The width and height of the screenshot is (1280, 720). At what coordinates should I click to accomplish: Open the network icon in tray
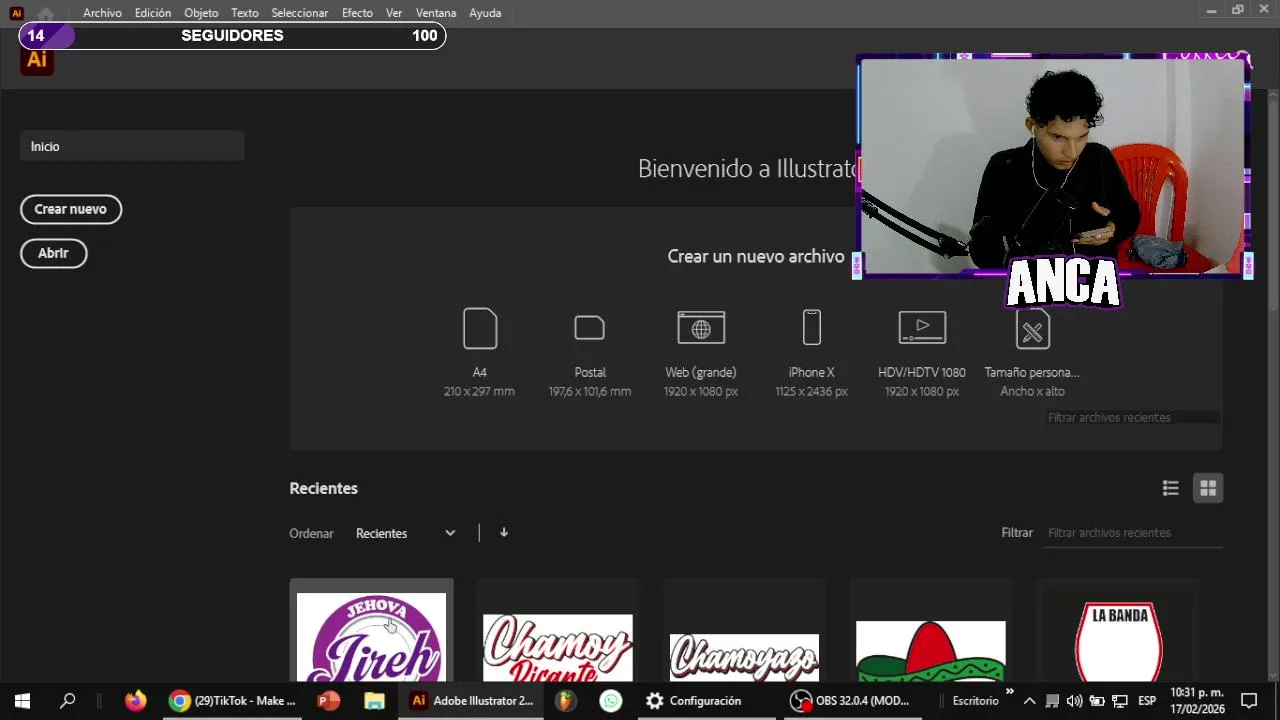click(1120, 701)
